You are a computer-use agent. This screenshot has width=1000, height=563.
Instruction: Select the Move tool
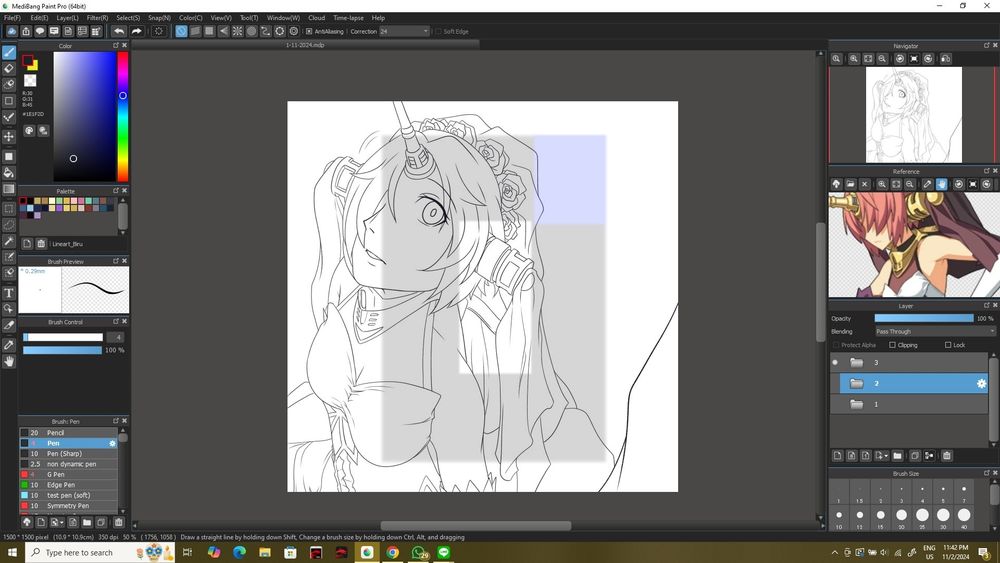[x=9, y=136]
